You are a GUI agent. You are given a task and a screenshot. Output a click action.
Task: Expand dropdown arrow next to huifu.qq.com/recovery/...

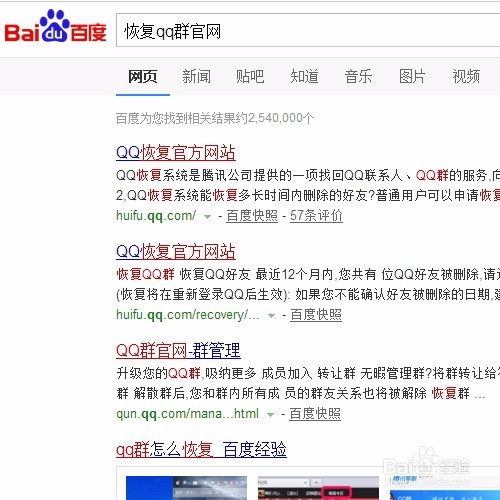pyautogui.click(x=271, y=316)
